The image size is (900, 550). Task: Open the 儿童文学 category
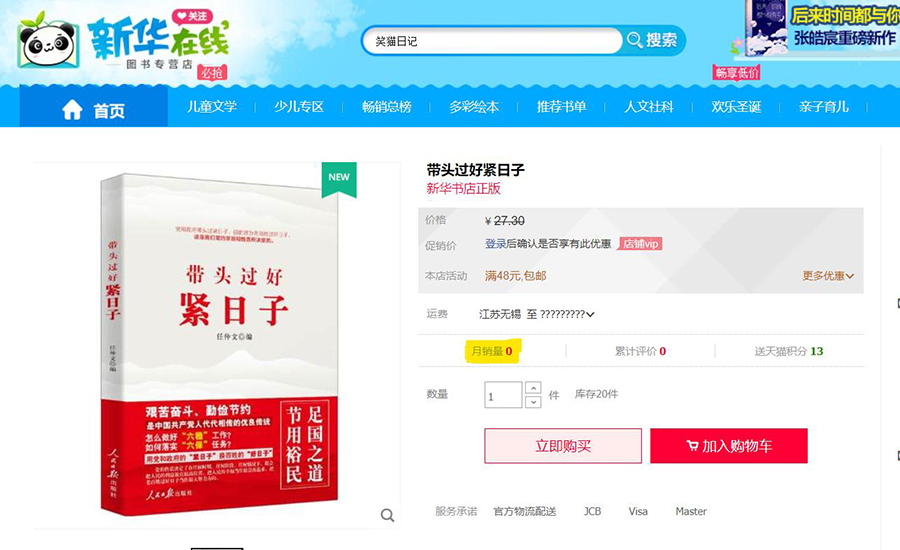212,107
